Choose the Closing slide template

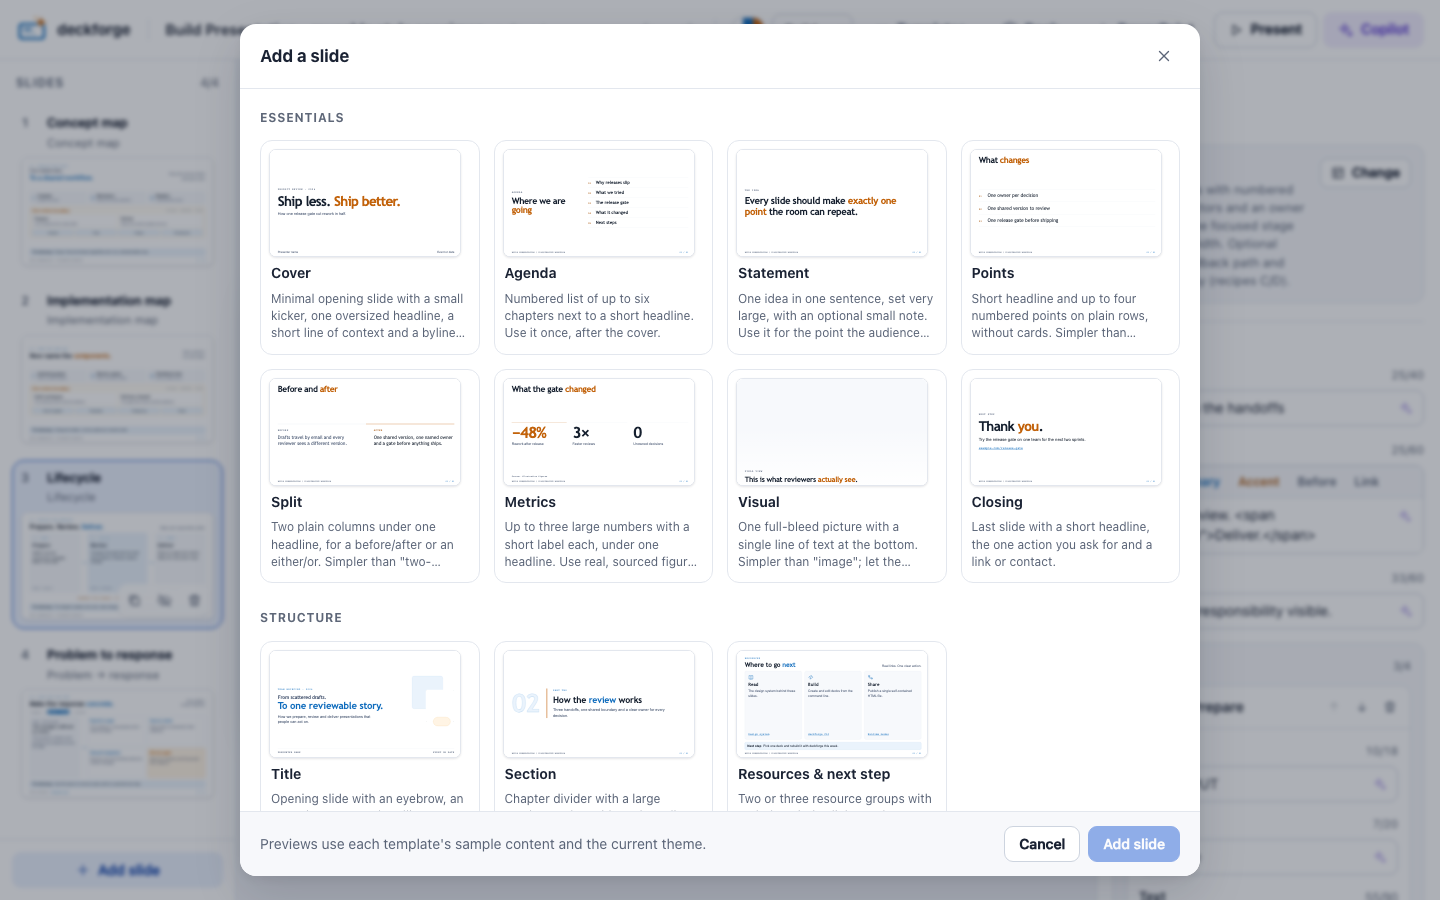pyautogui.click(x=1070, y=476)
